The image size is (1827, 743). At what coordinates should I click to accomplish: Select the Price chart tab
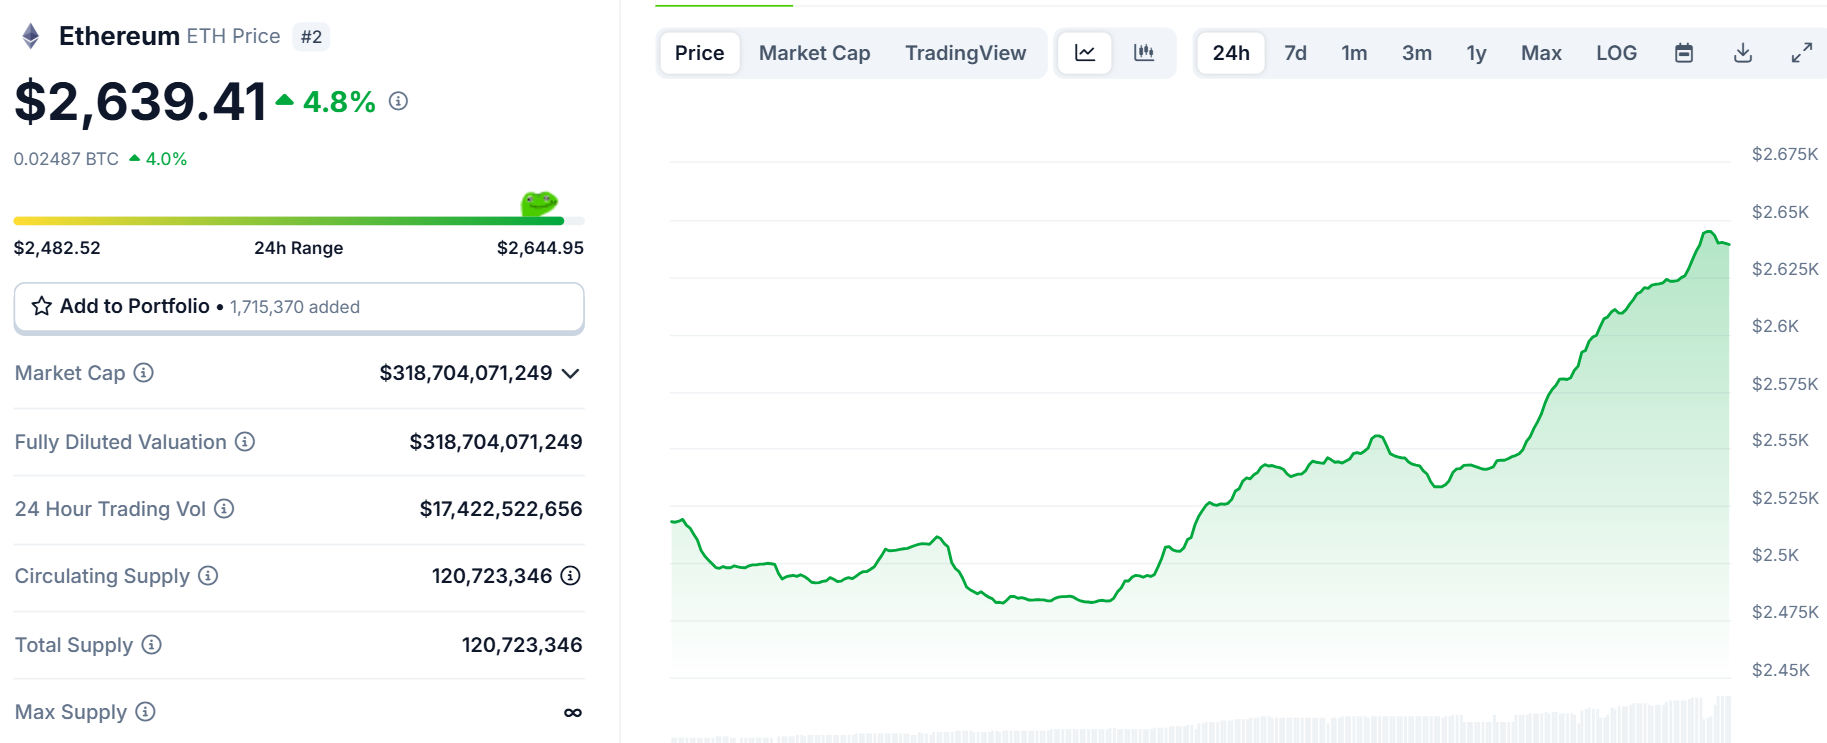(x=699, y=53)
